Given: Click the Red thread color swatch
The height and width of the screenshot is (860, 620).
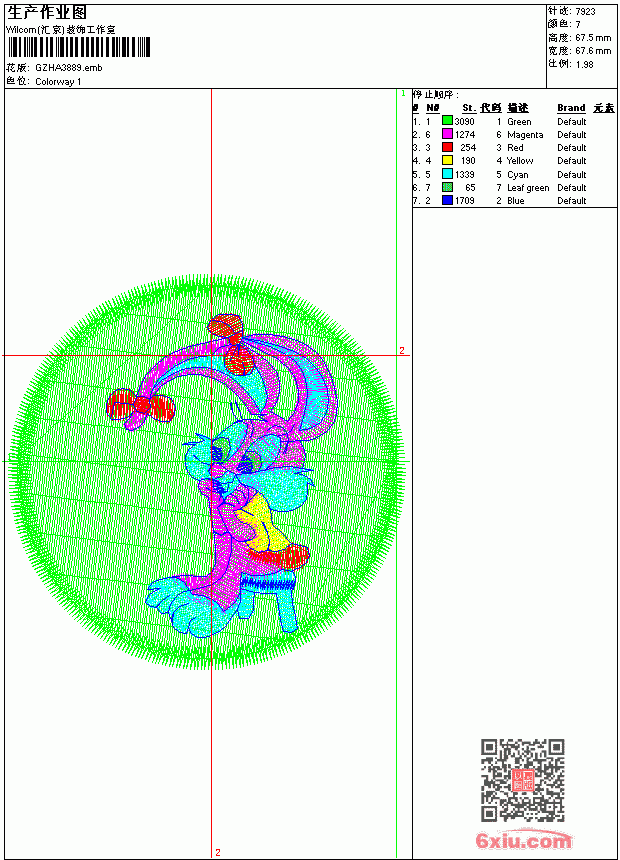Looking at the screenshot, I should tap(447, 147).
